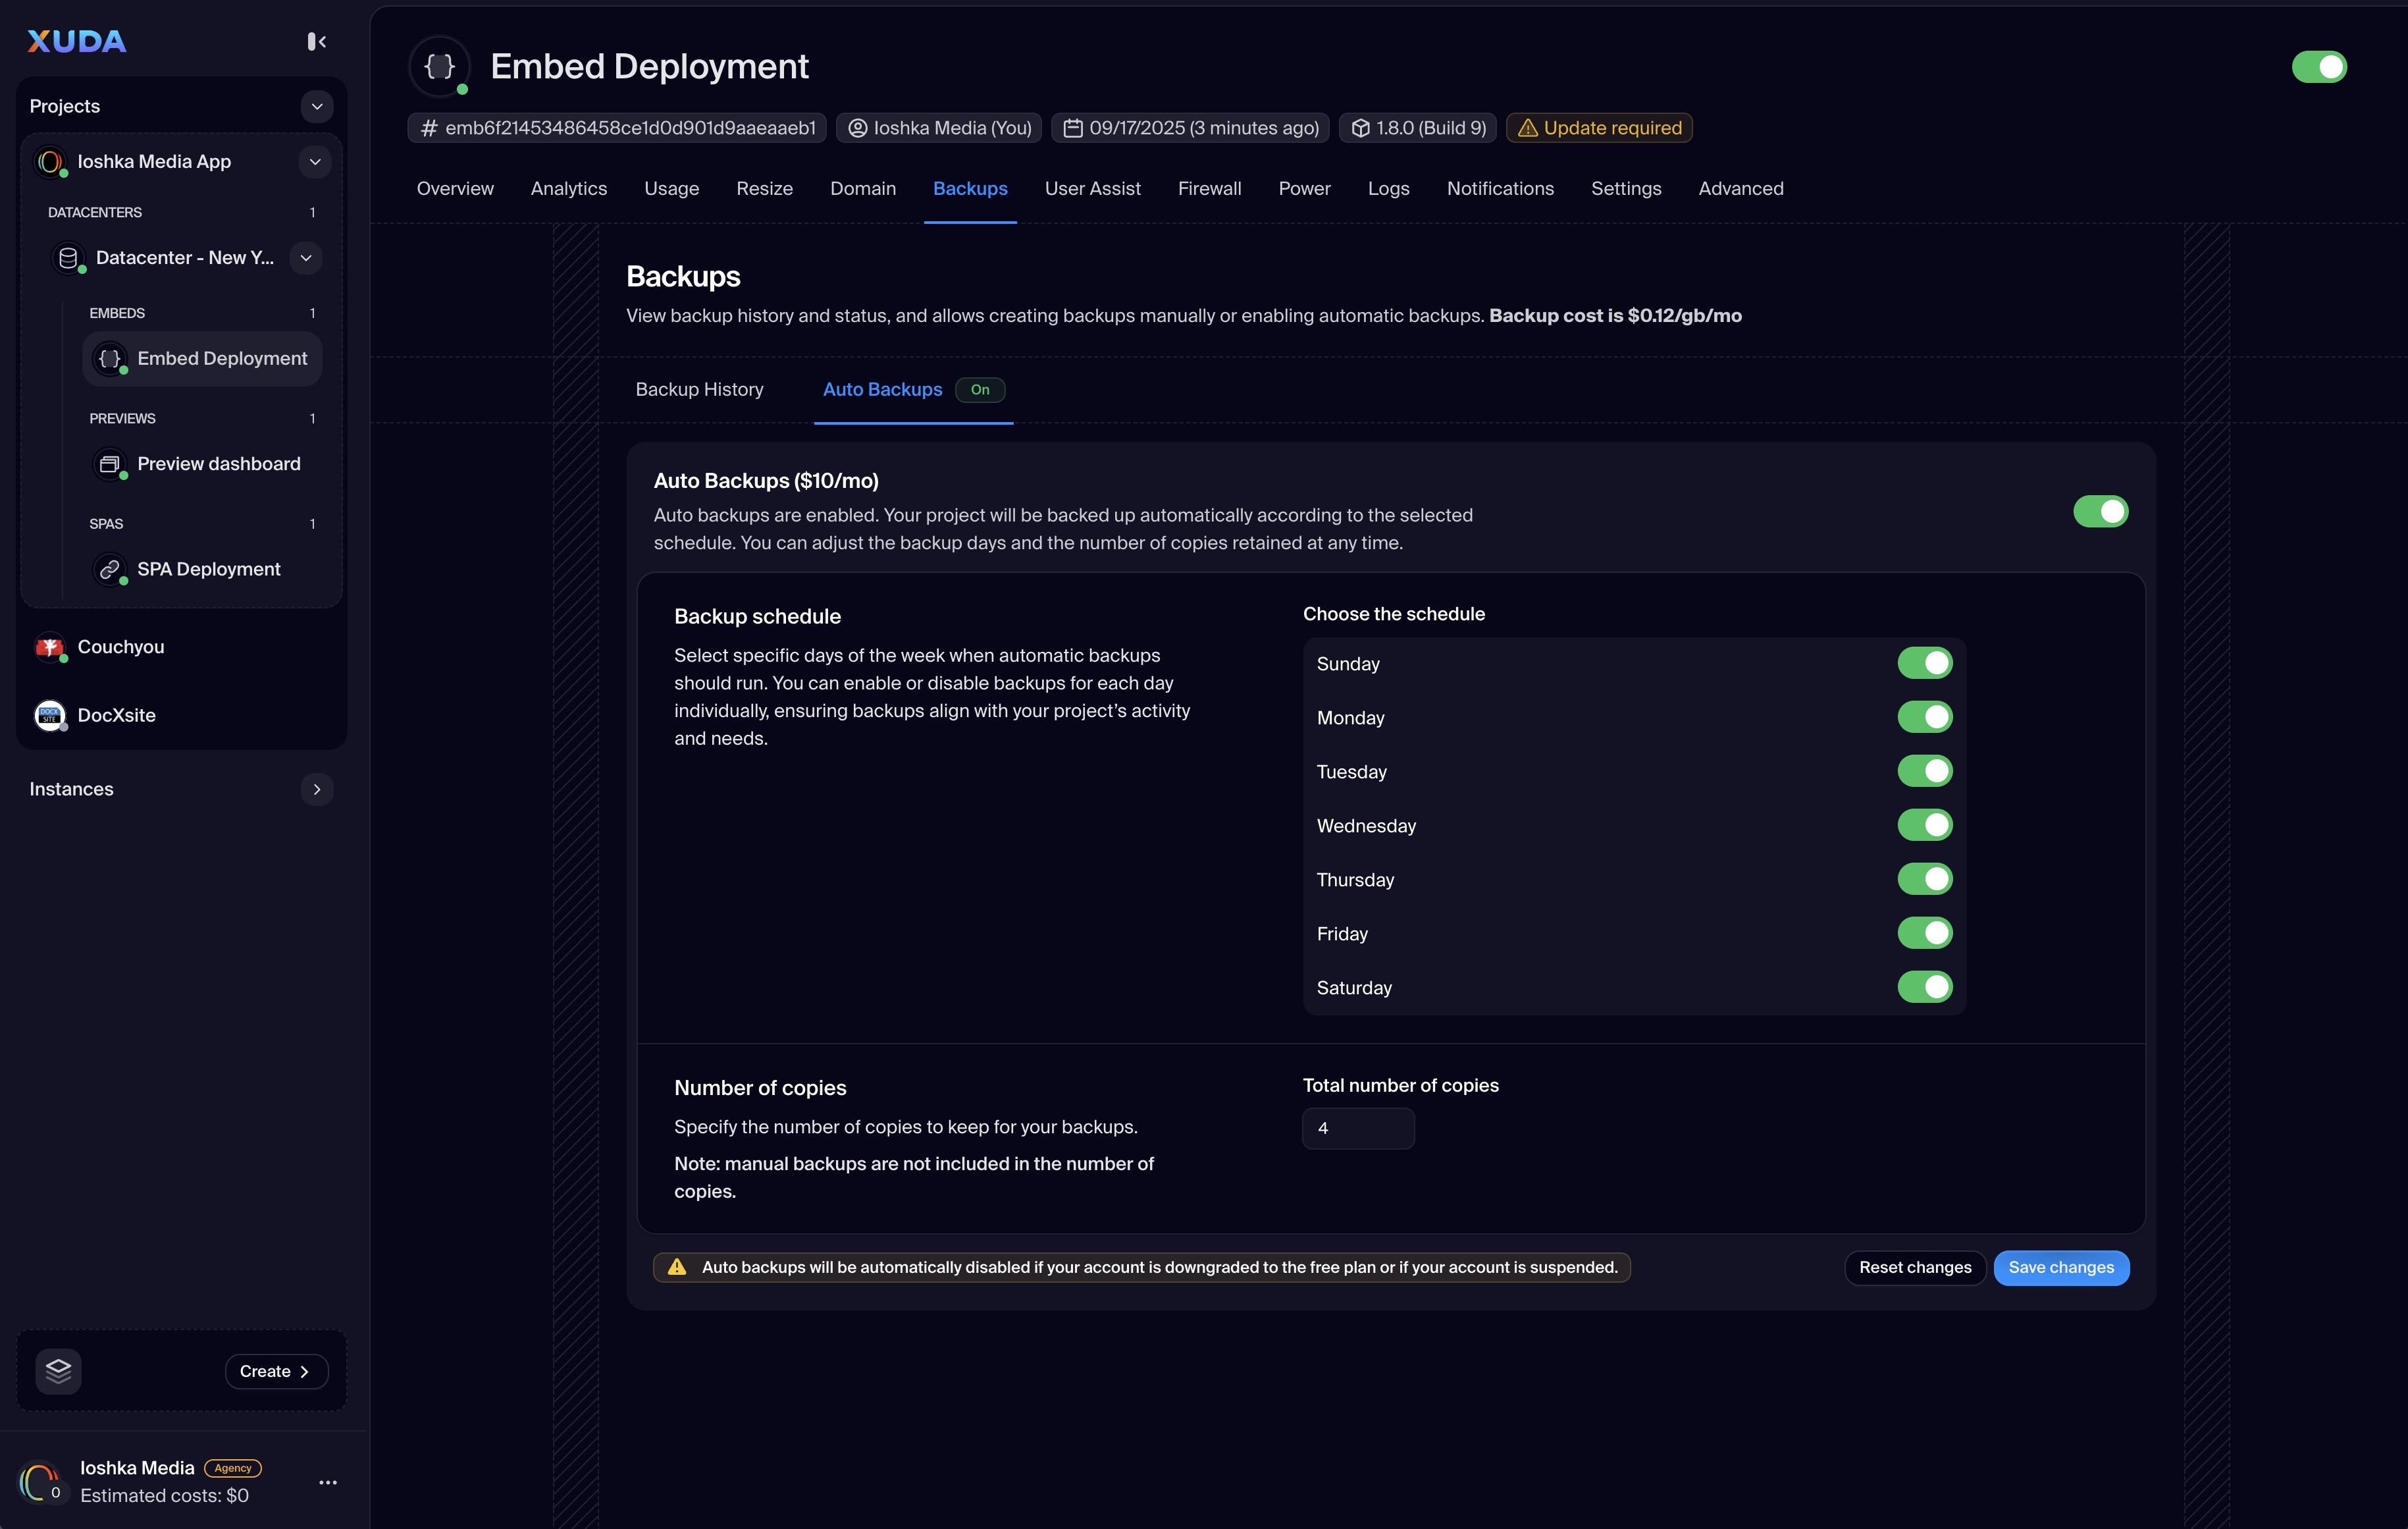2408x1529 pixels.
Task: Click the layers stack icon near Create
Action: [58, 1370]
